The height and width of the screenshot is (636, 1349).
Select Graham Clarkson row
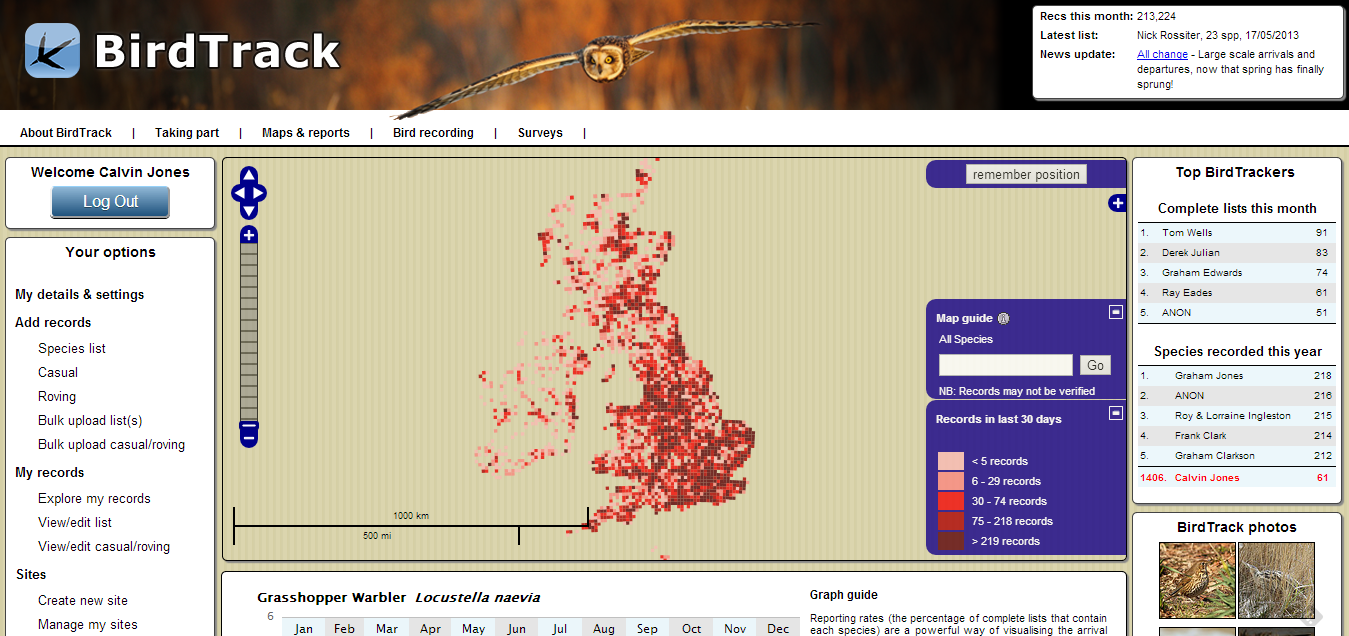[1236, 456]
